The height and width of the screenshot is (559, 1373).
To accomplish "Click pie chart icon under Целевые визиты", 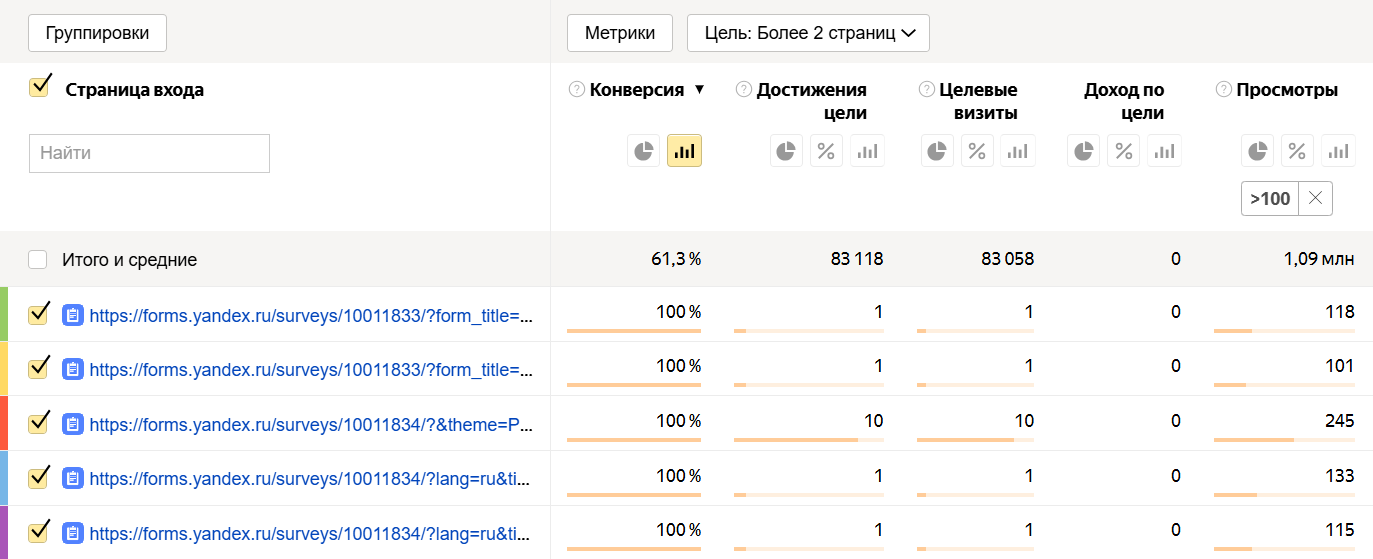I will tap(937, 151).
